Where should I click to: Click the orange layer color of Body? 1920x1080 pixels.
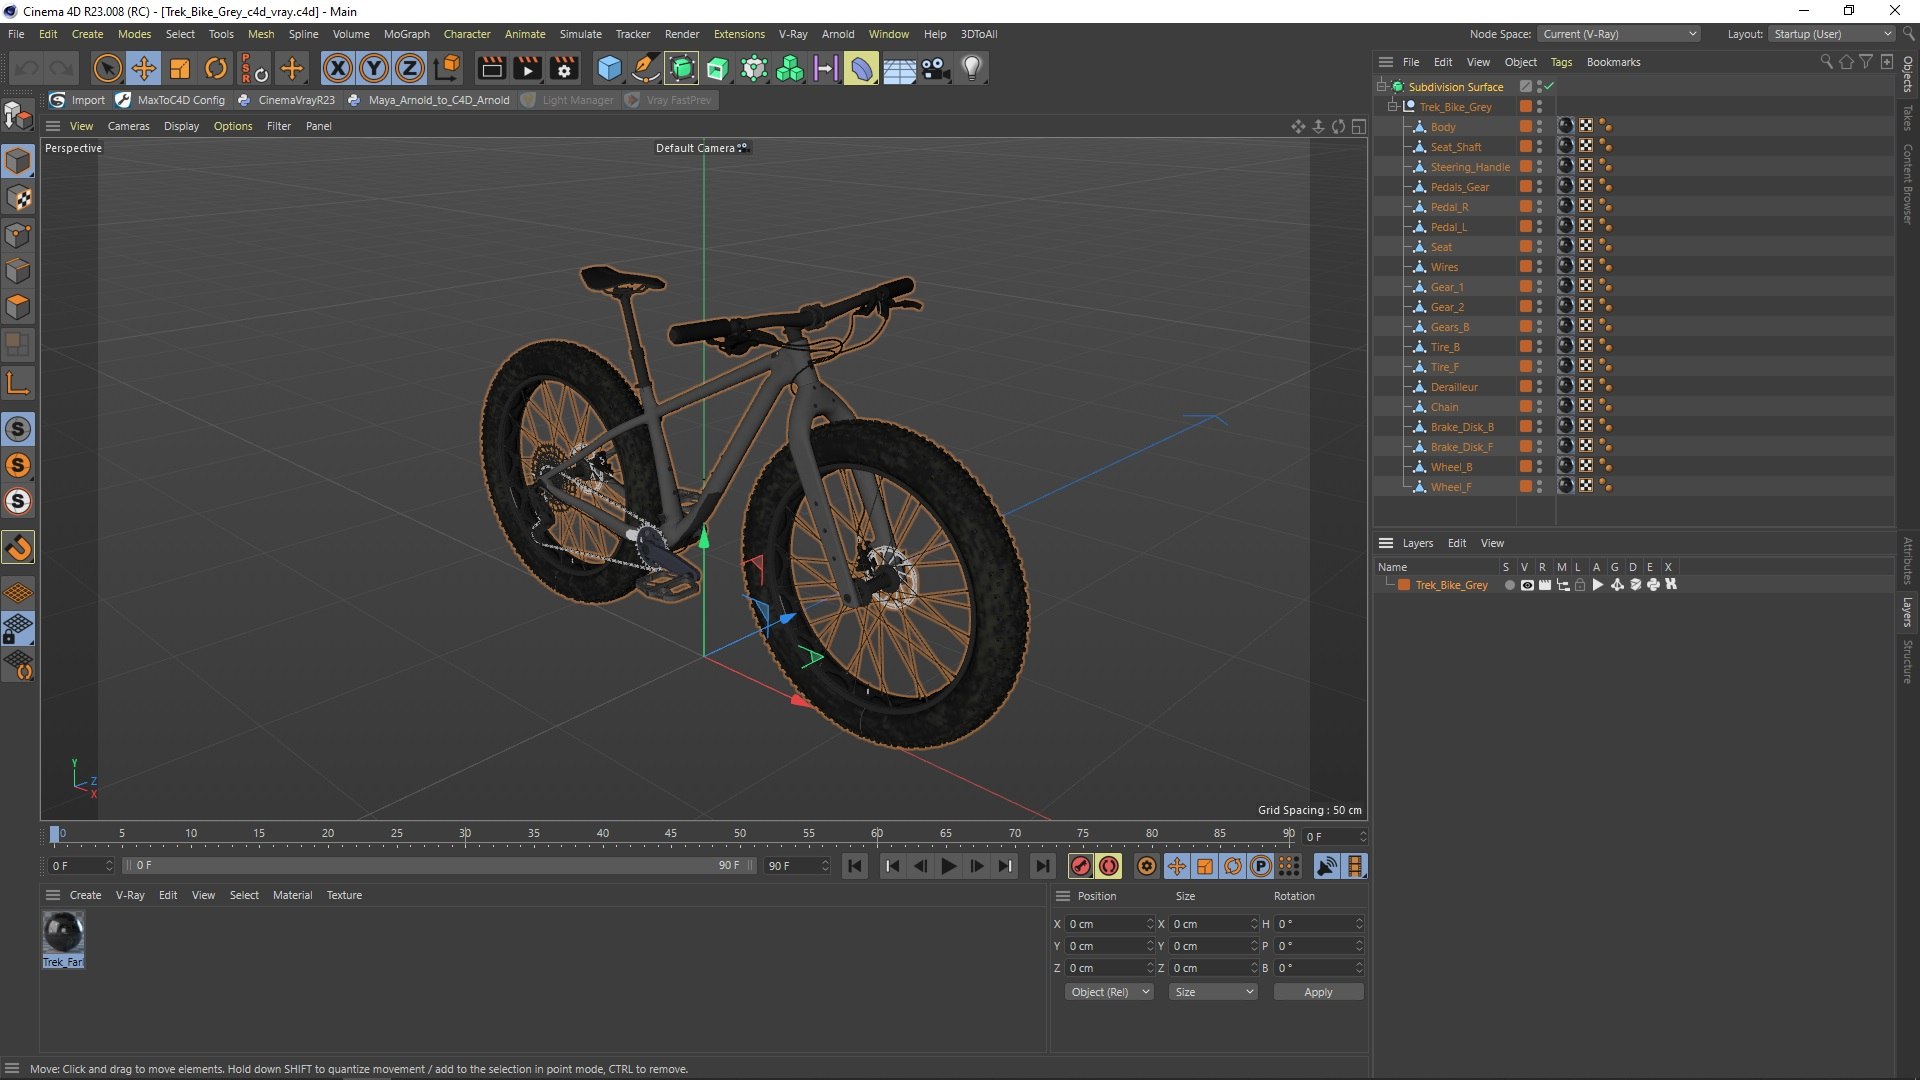(x=1526, y=127)
